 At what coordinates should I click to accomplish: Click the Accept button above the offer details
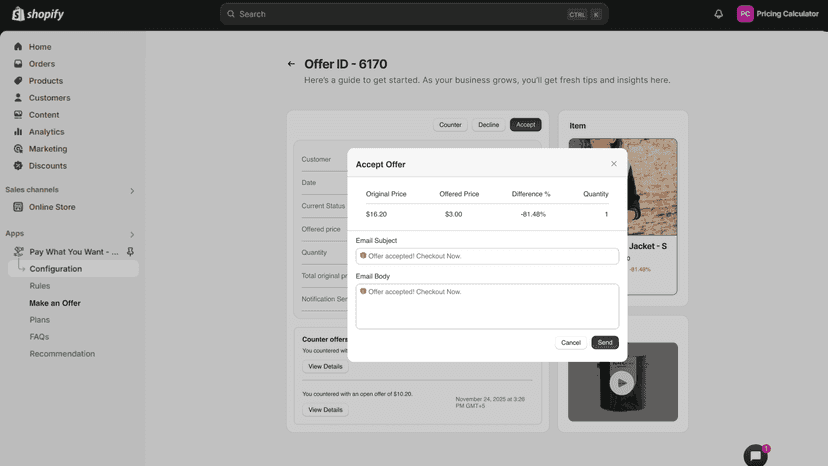click(x=525, y=125)
